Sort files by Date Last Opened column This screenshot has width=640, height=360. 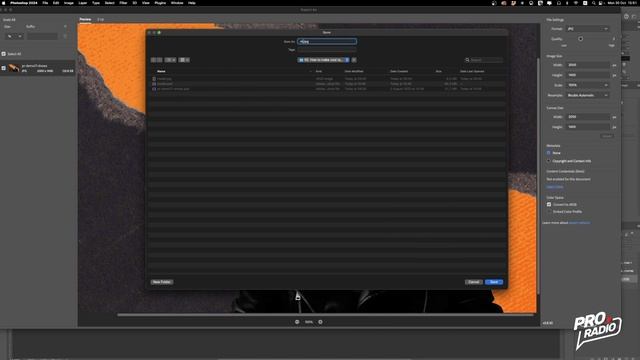click(472, 71)
